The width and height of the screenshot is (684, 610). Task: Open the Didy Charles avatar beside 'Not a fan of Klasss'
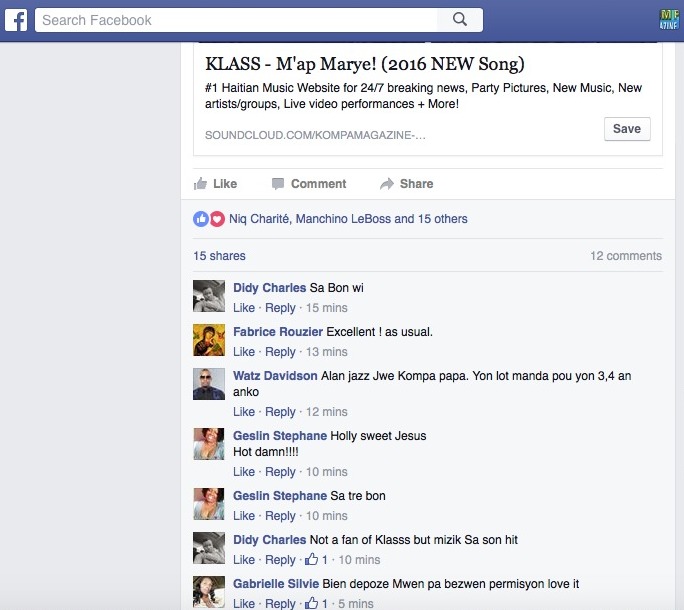(209, 548)
